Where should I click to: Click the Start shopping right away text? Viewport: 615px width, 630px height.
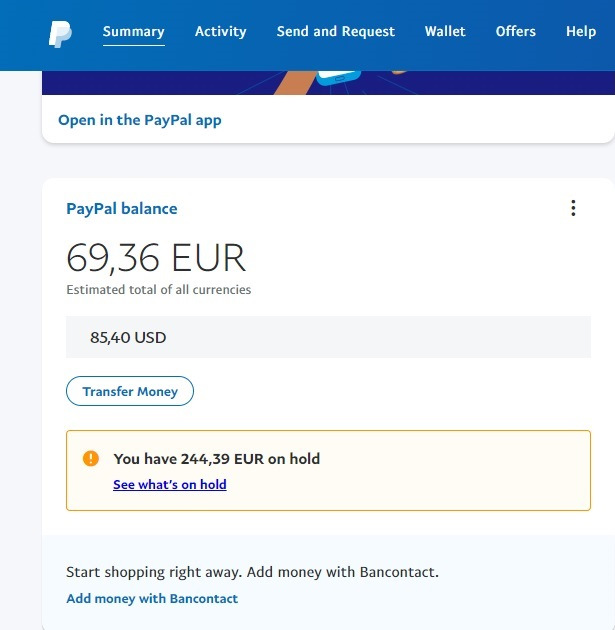pos(252,573)
